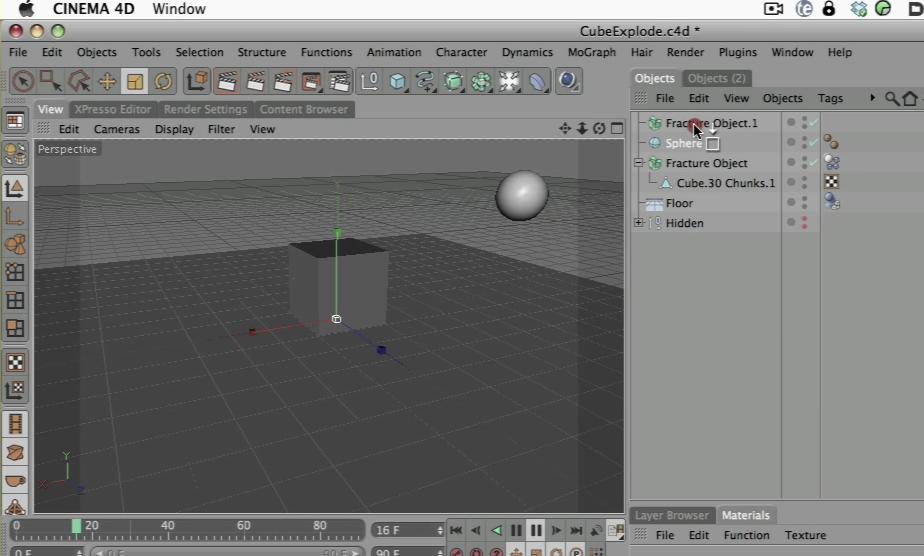Open the deformer objects blue capsule icon
924x556 pixels.
click(537, 81)
